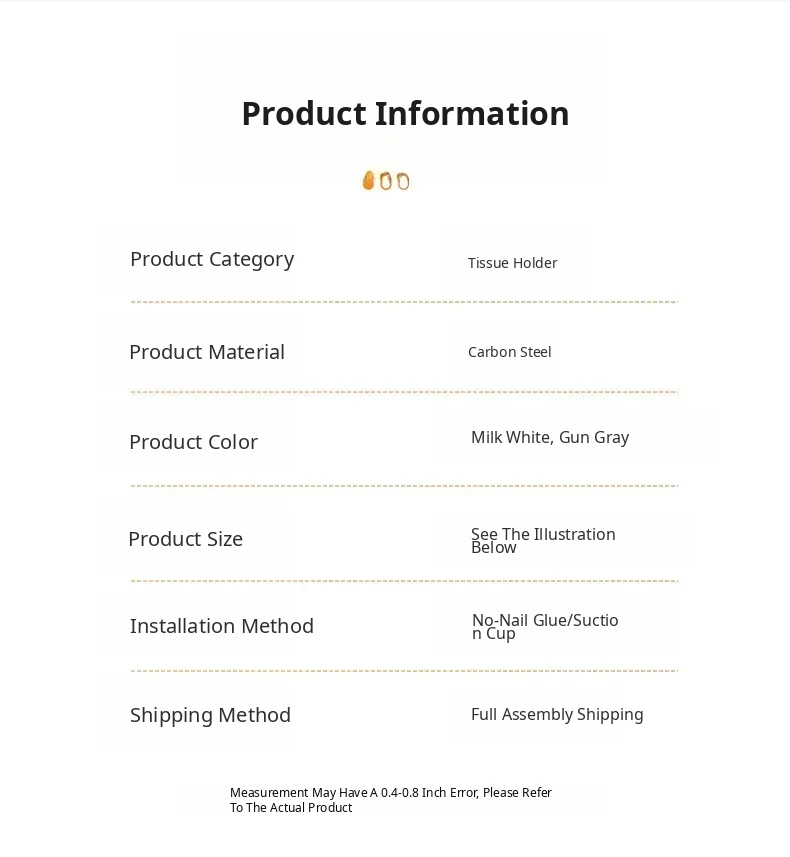Click See The Illustration Below text

pos(543,540)
